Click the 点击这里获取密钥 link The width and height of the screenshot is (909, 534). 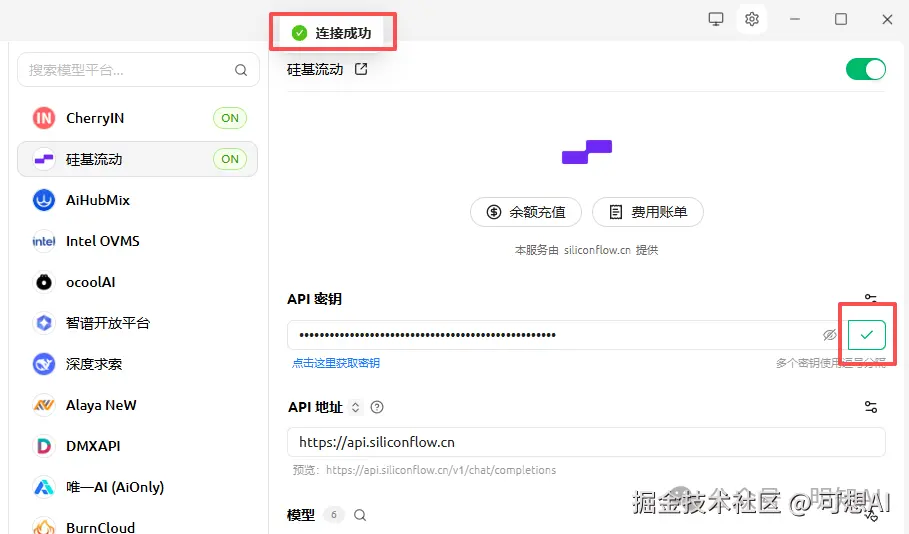(336, 363)
